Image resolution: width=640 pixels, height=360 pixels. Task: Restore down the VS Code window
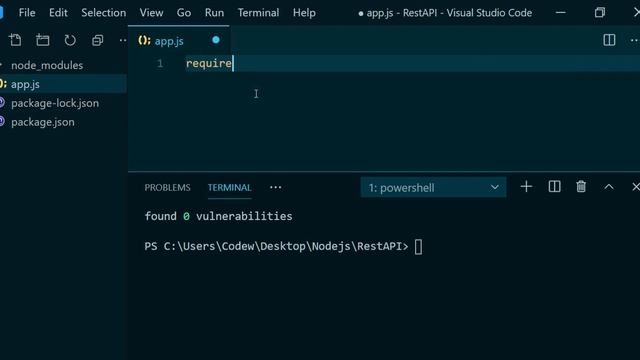point(599,13)
